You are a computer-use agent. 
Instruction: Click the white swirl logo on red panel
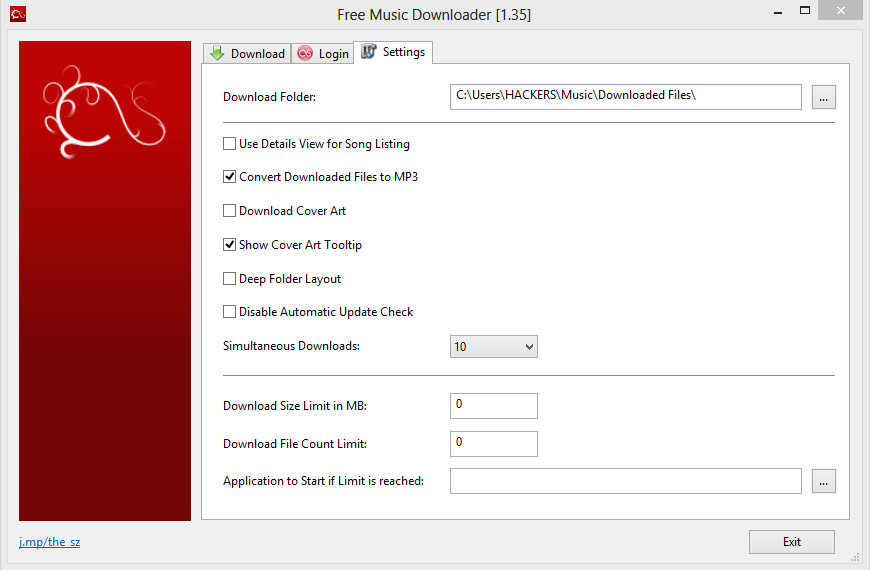pyautogui.click(x=104, y=111)
